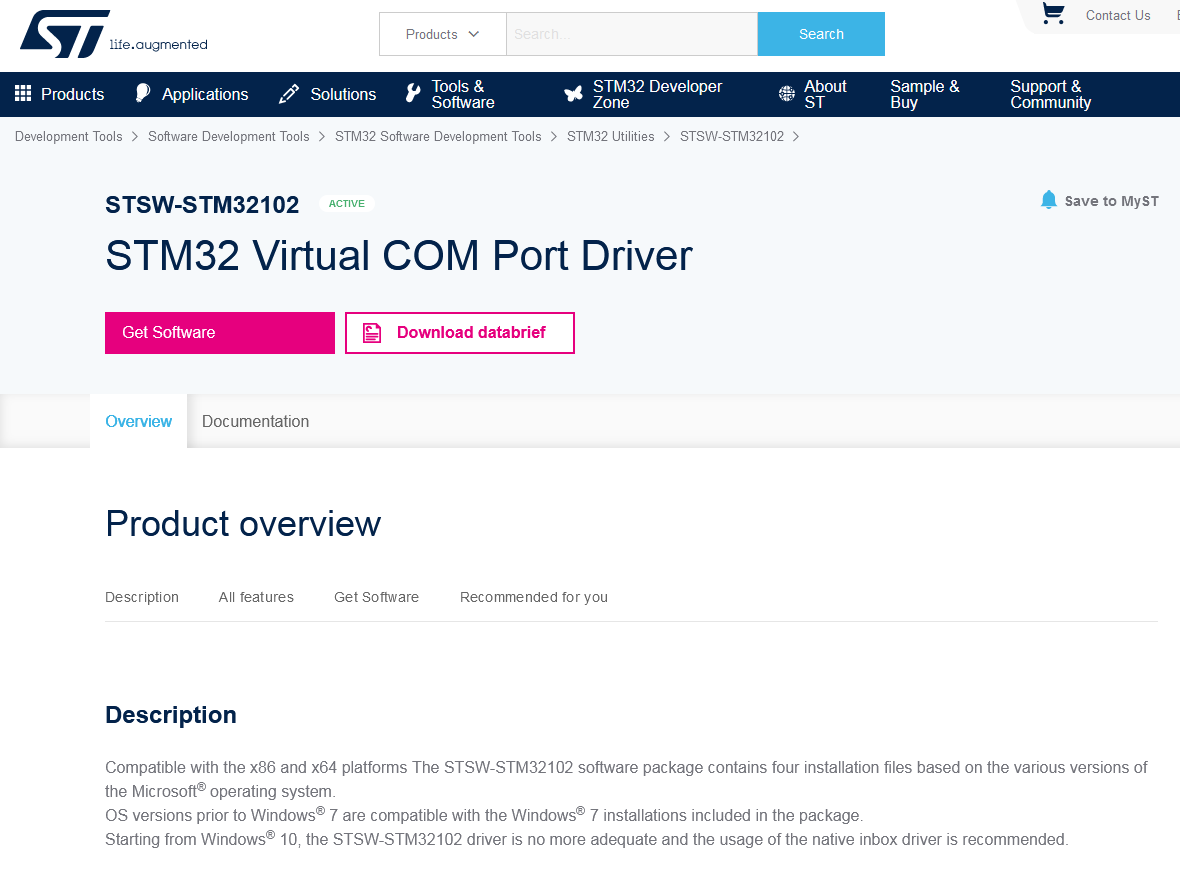Click the blue Search button
The height and width of the screenshot is (870, 1180).
click(821, 34)
